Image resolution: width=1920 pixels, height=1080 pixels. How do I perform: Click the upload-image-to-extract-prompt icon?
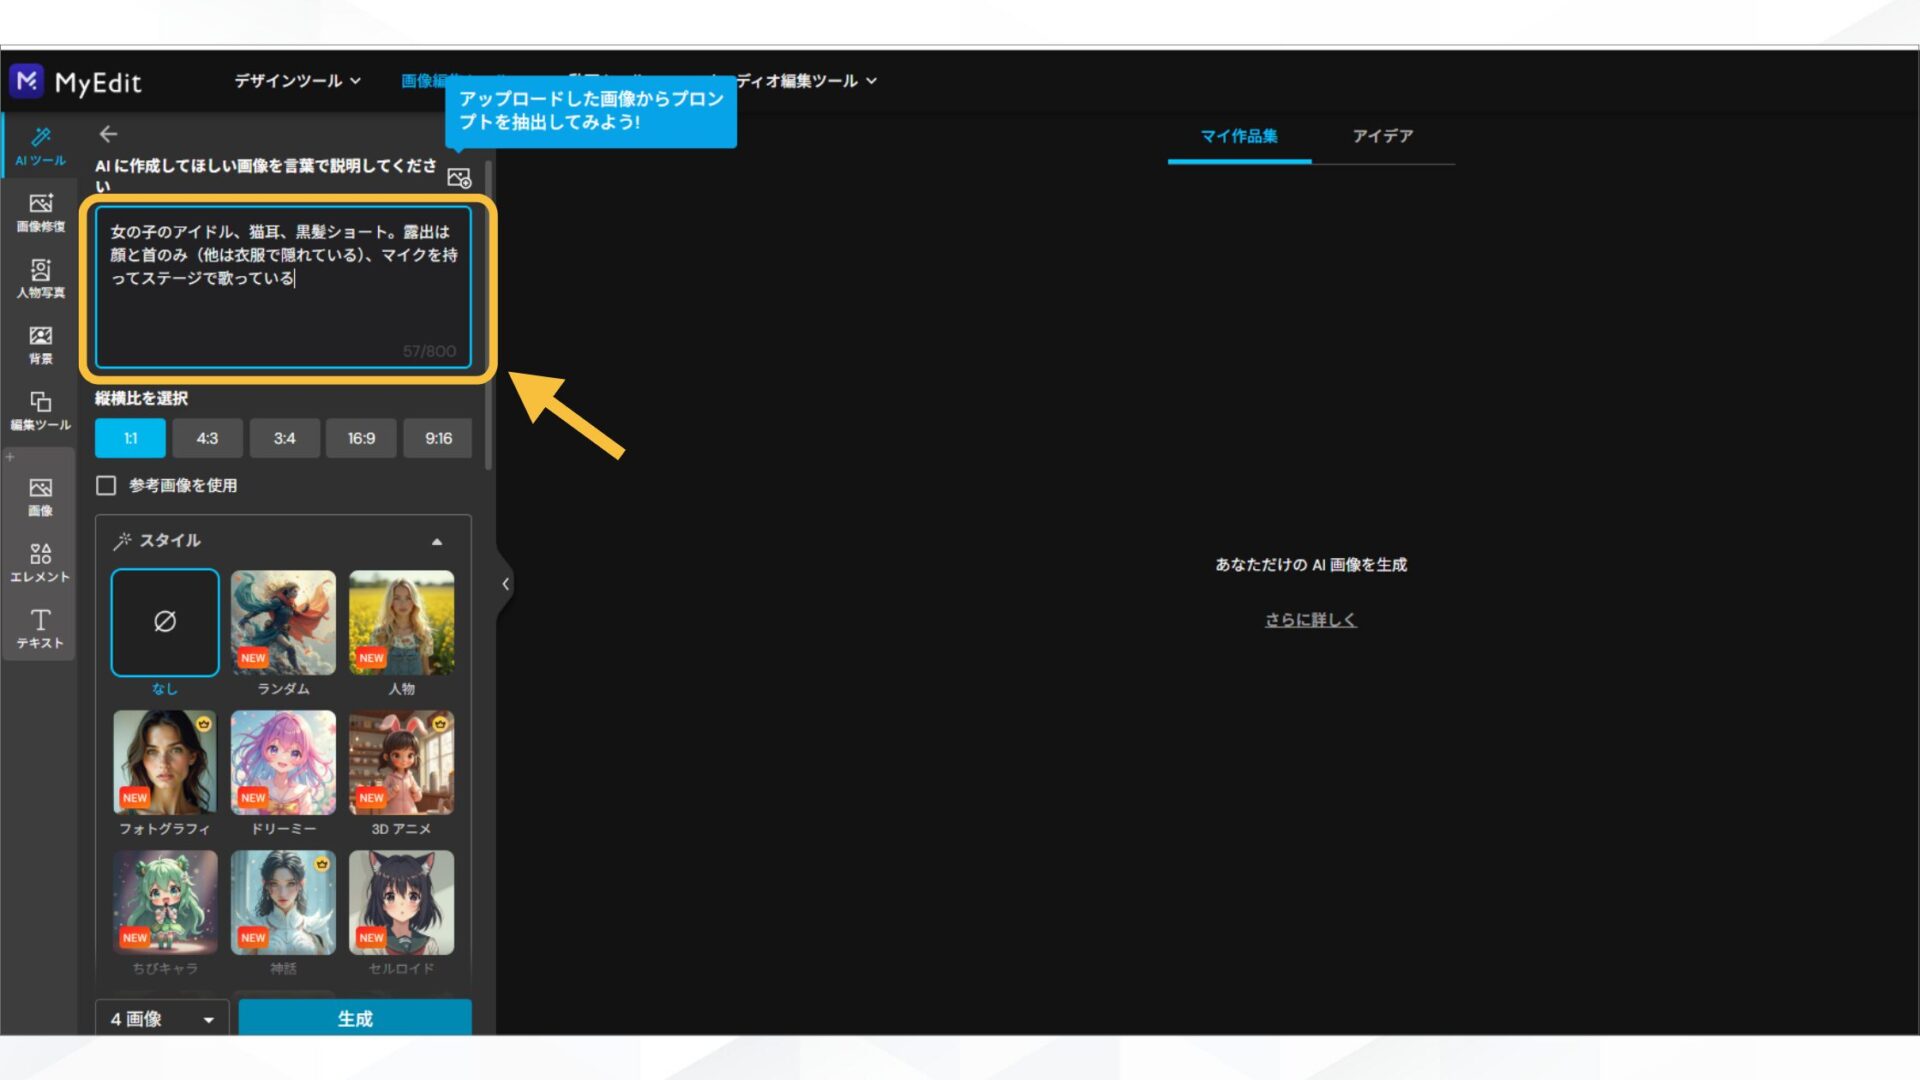click(x=459, y=176)
